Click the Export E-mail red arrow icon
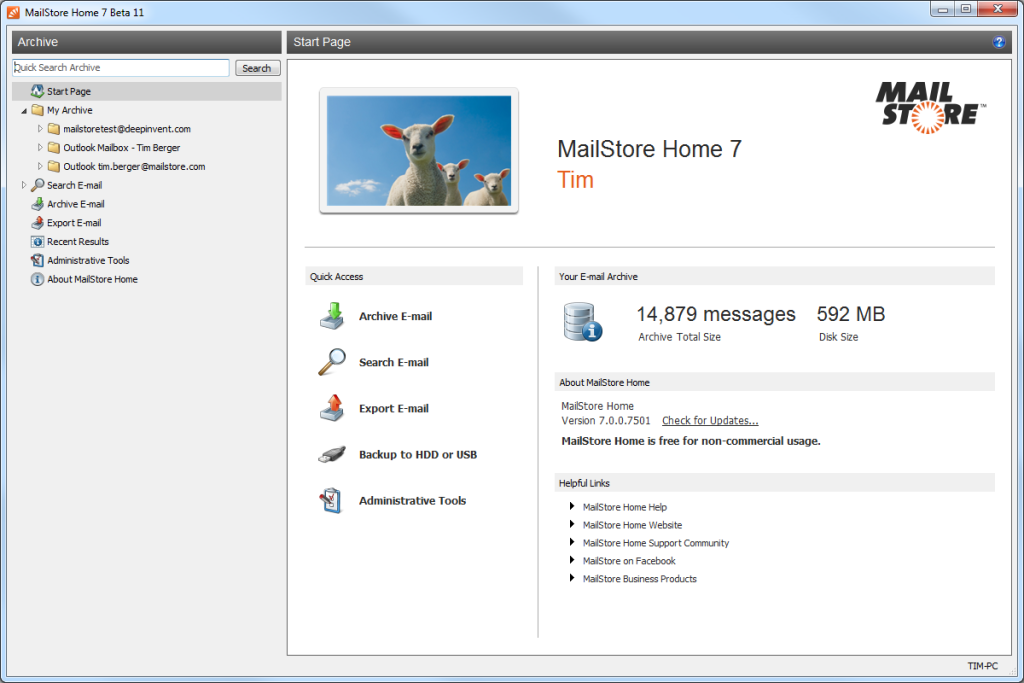Viewport: 1024px width, 683px height. (334, 408)
